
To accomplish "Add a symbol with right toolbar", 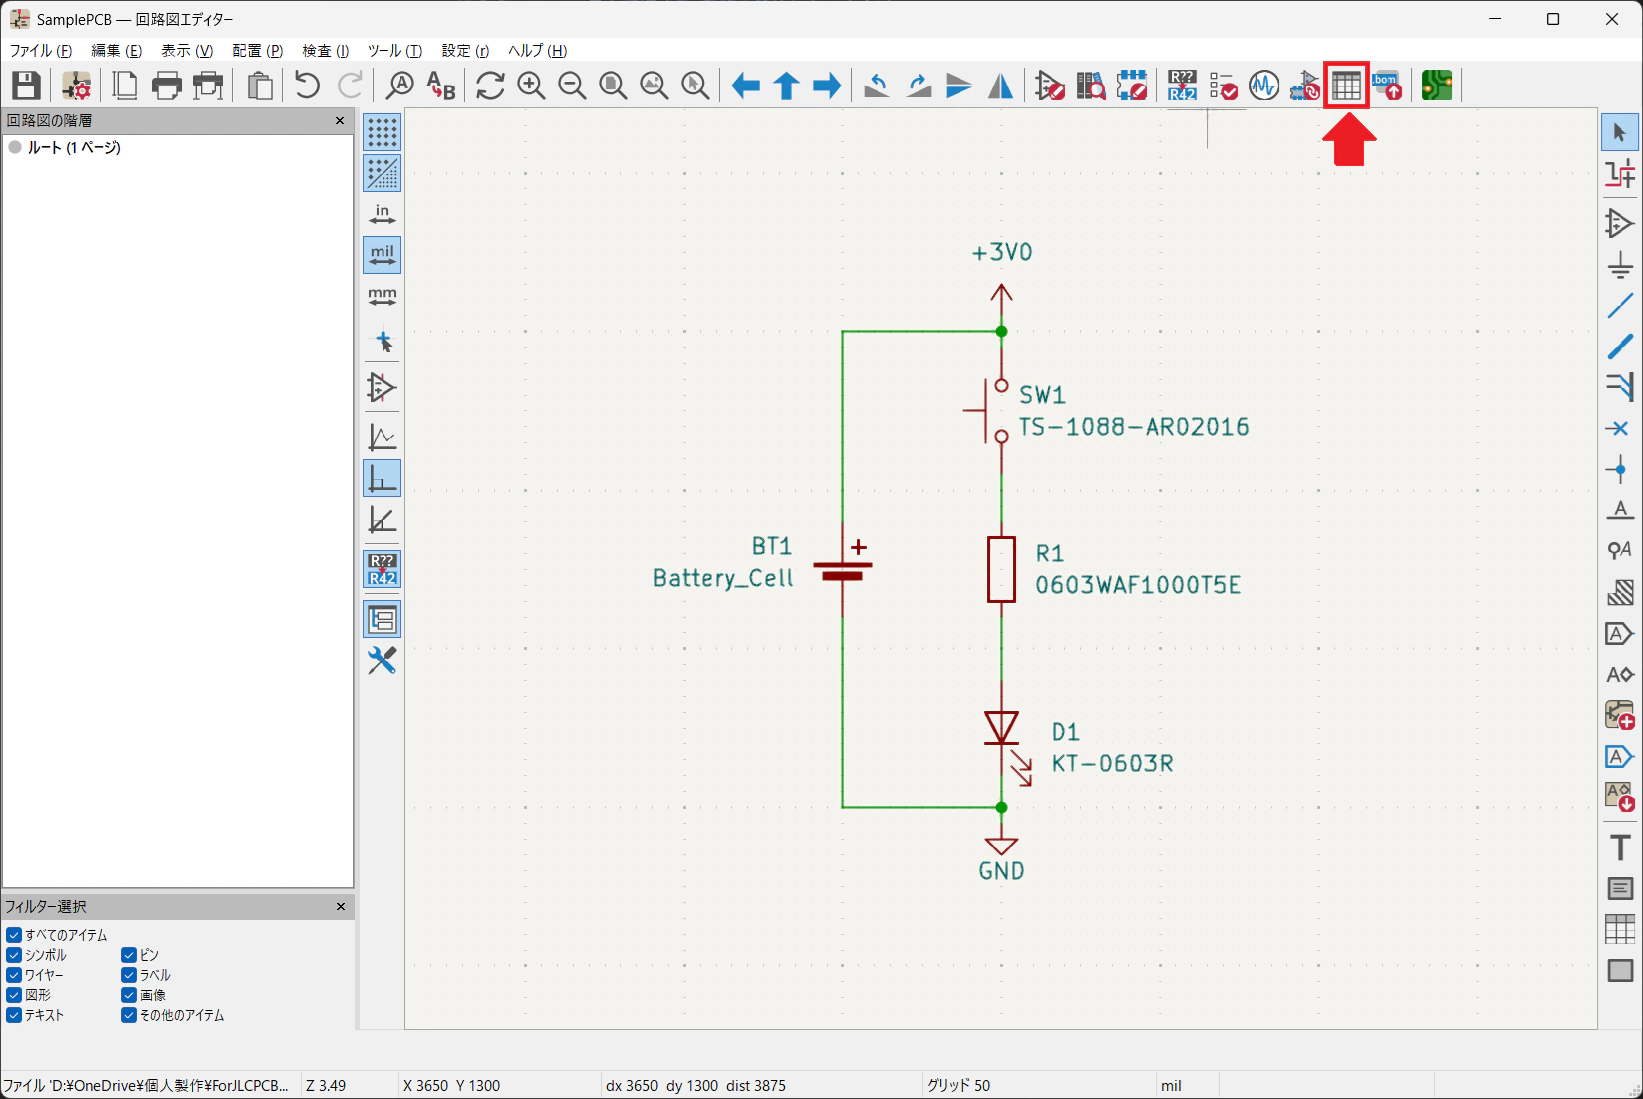I will click(x=1620, y=223).
